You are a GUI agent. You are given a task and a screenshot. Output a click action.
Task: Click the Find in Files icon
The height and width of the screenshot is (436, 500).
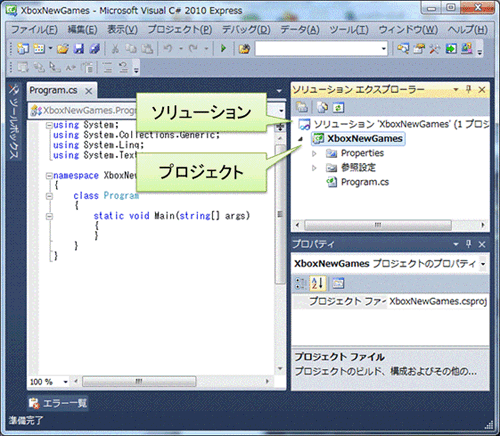coord(244,49)
